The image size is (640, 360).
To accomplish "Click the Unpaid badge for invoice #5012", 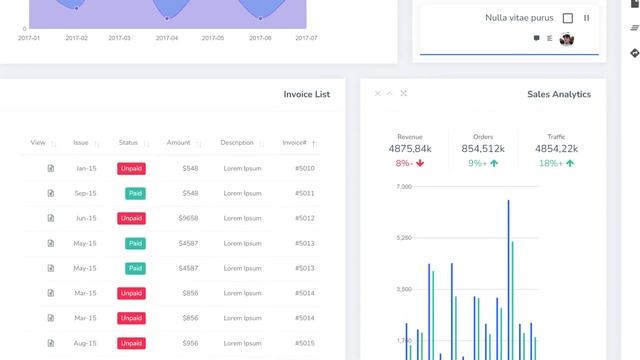I will pyautogui.click(x=131, y=218).
